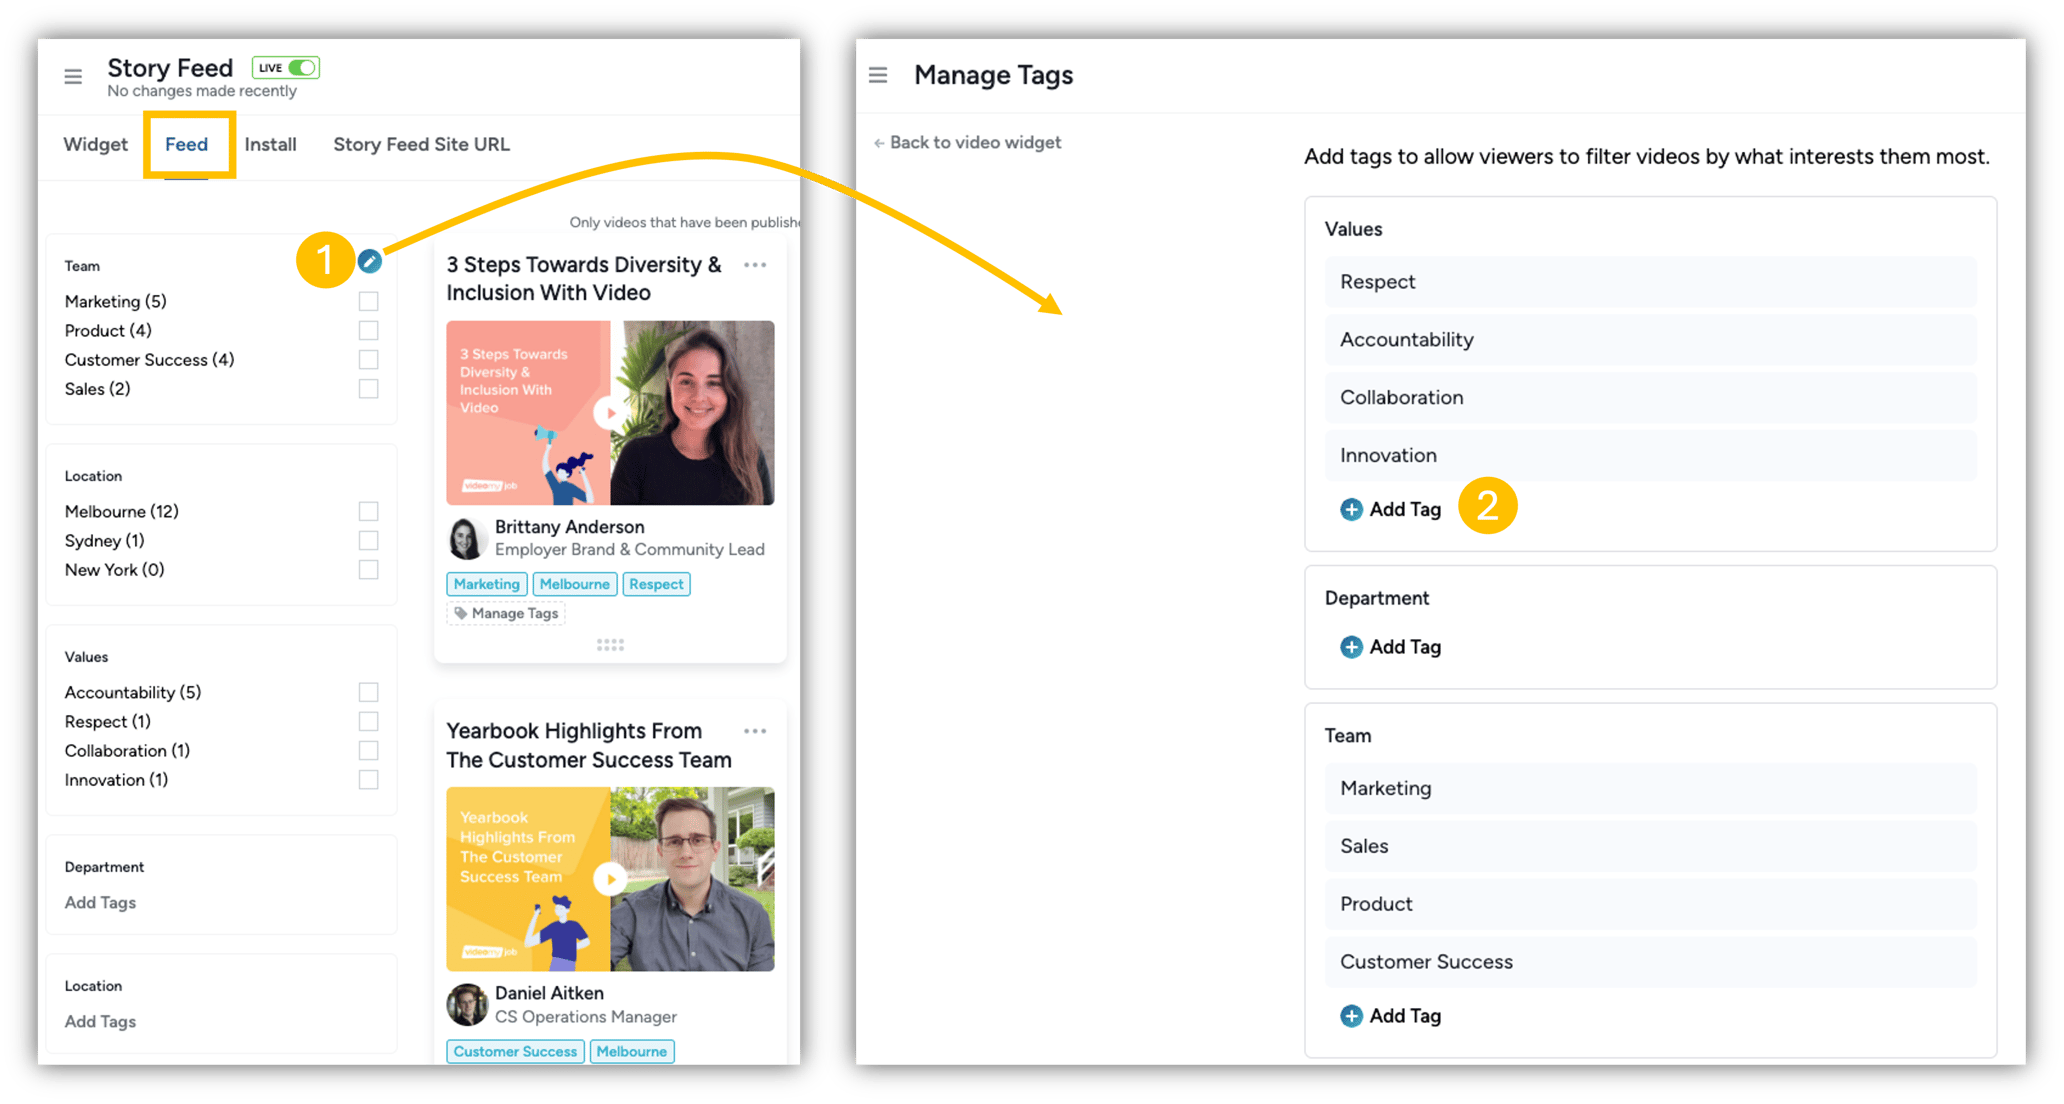Open the options menu on the Diversity video card
The width and height of the screenshot is (2064, 1104).
[755, 264]
